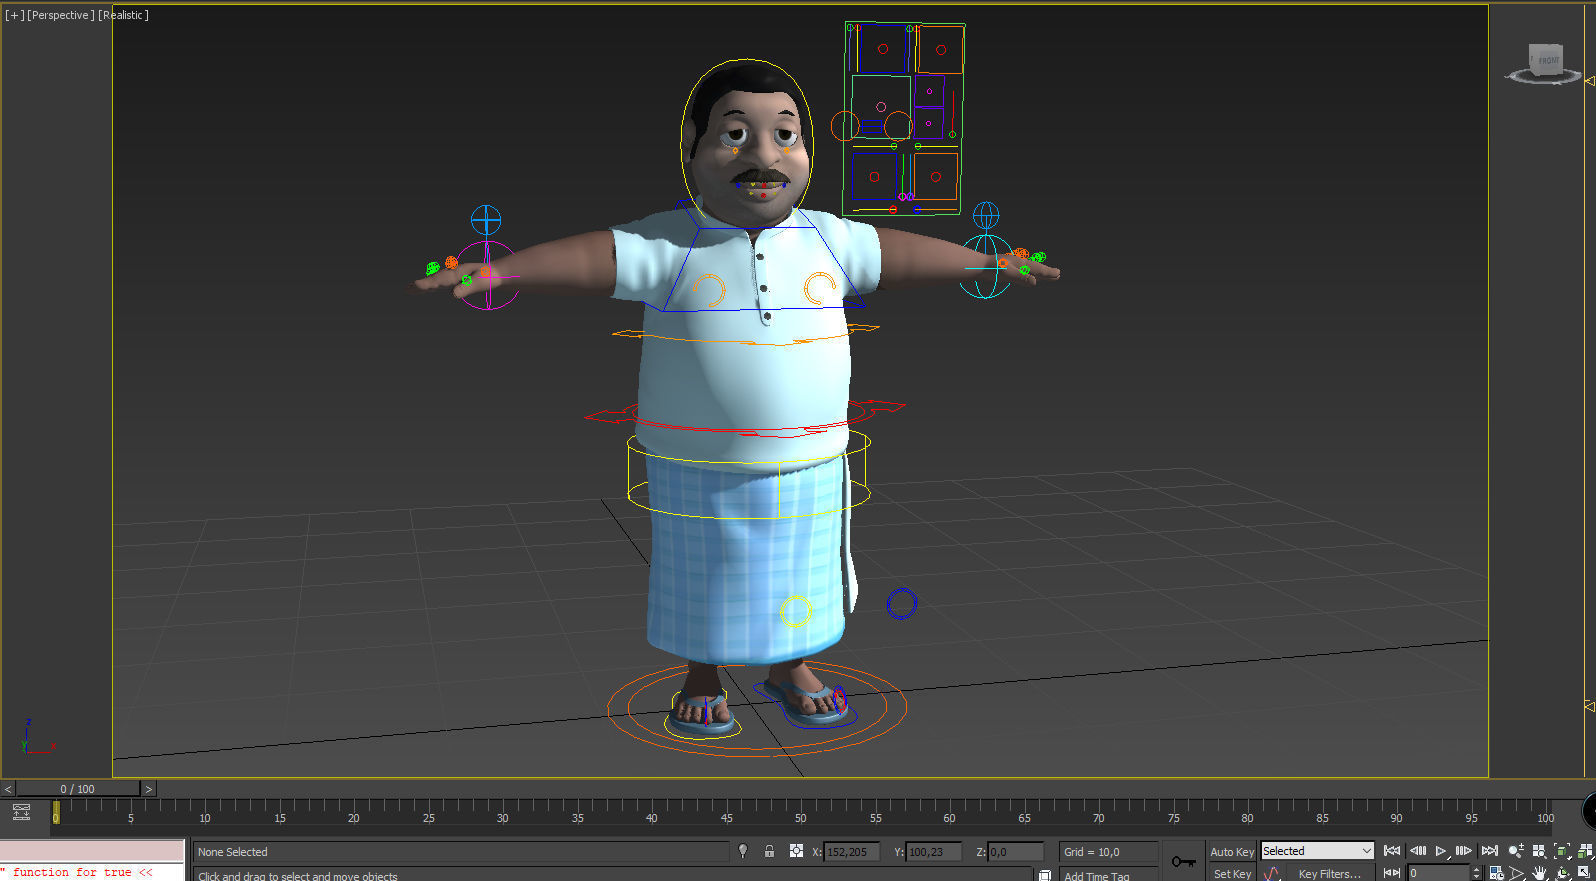
Task: Select the left hand cyan crosshair control
Action: tap(486, 220)
